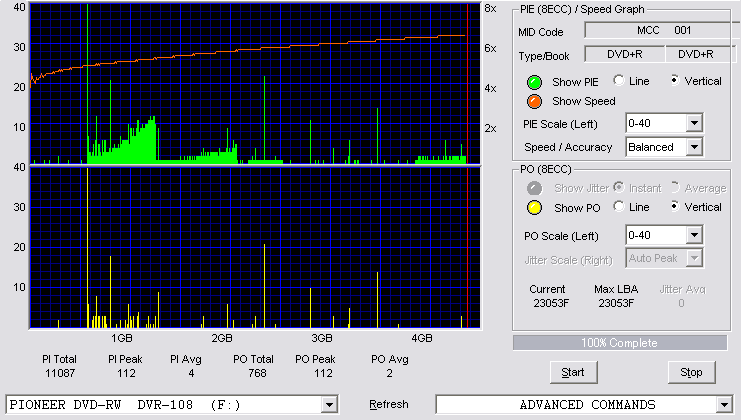This screenshot has height=420, width=742.
Task: Click the 100% Complete progress bar
Action: (x=620, y=343)
